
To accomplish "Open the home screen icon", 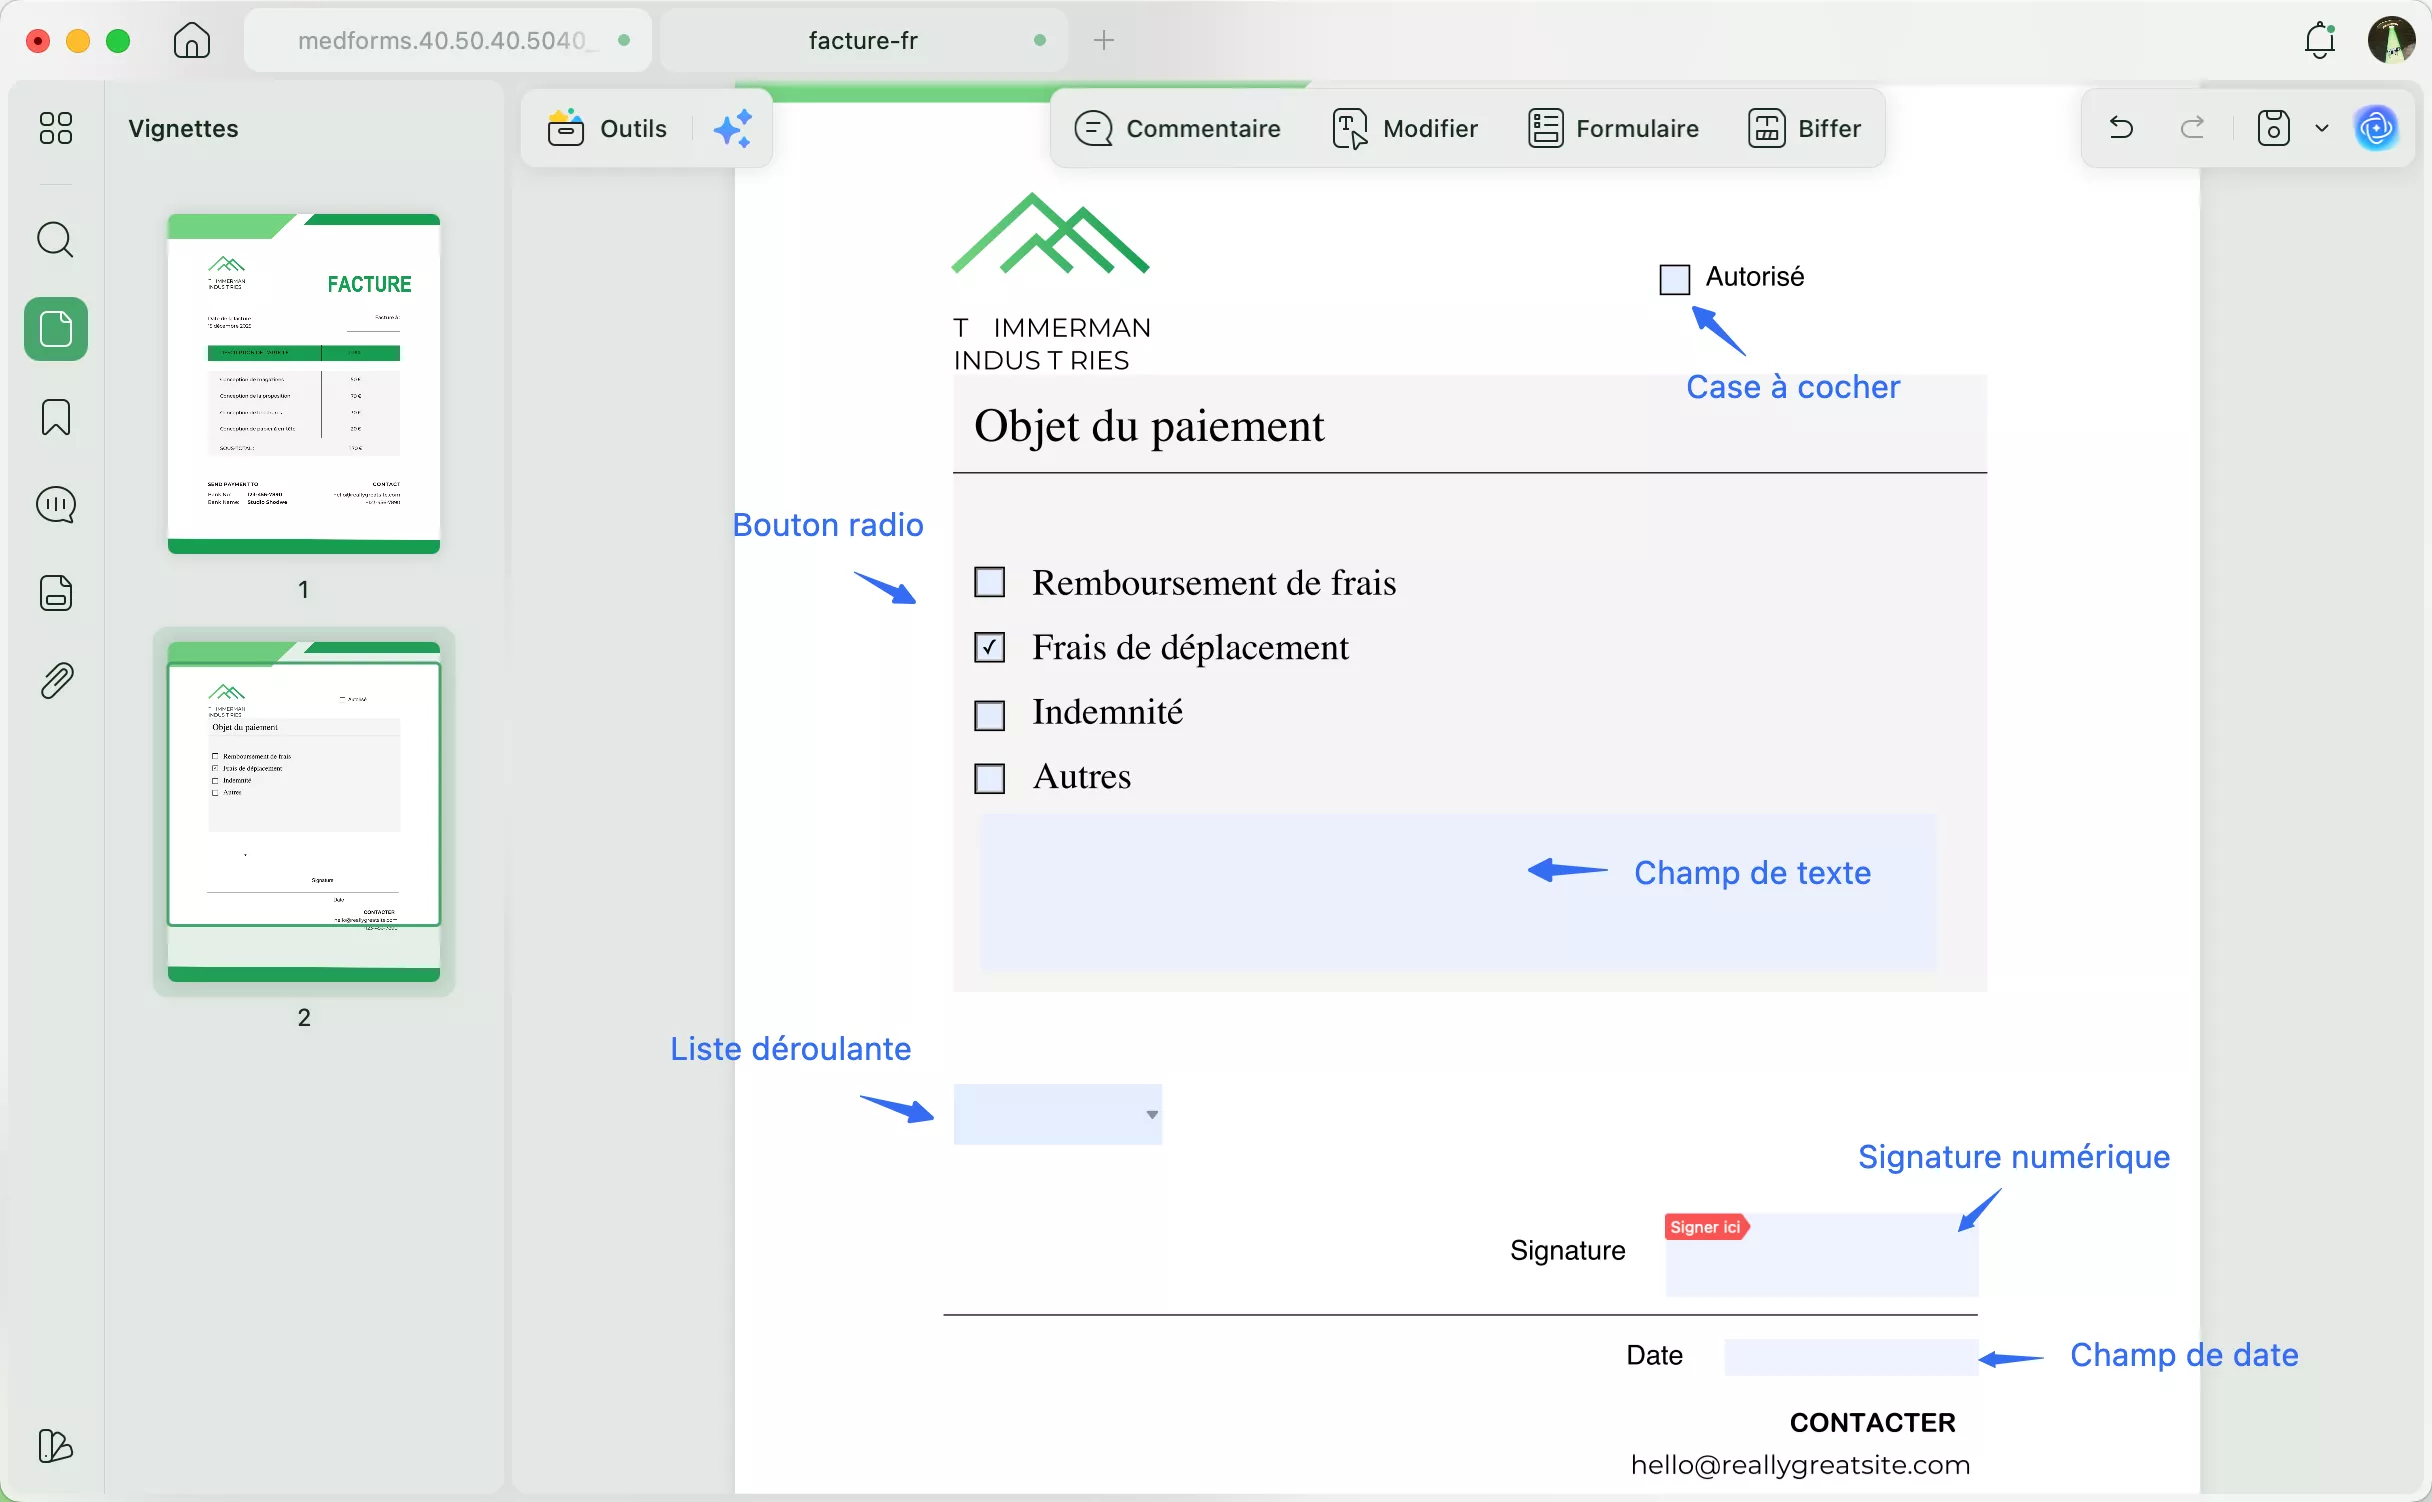I will point(191,41).
